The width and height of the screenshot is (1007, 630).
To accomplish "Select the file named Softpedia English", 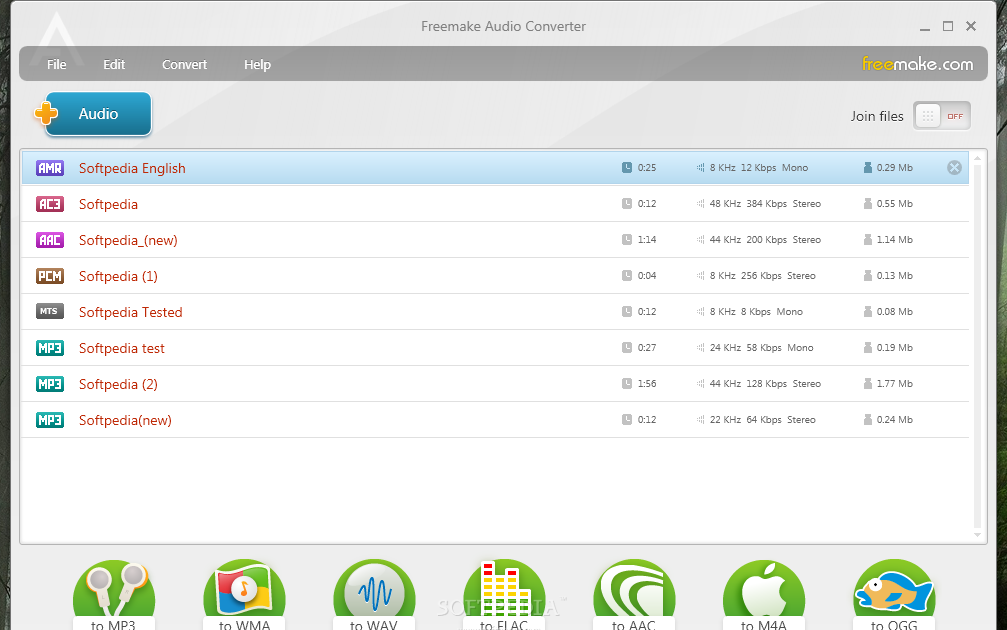I will [132, 168].
